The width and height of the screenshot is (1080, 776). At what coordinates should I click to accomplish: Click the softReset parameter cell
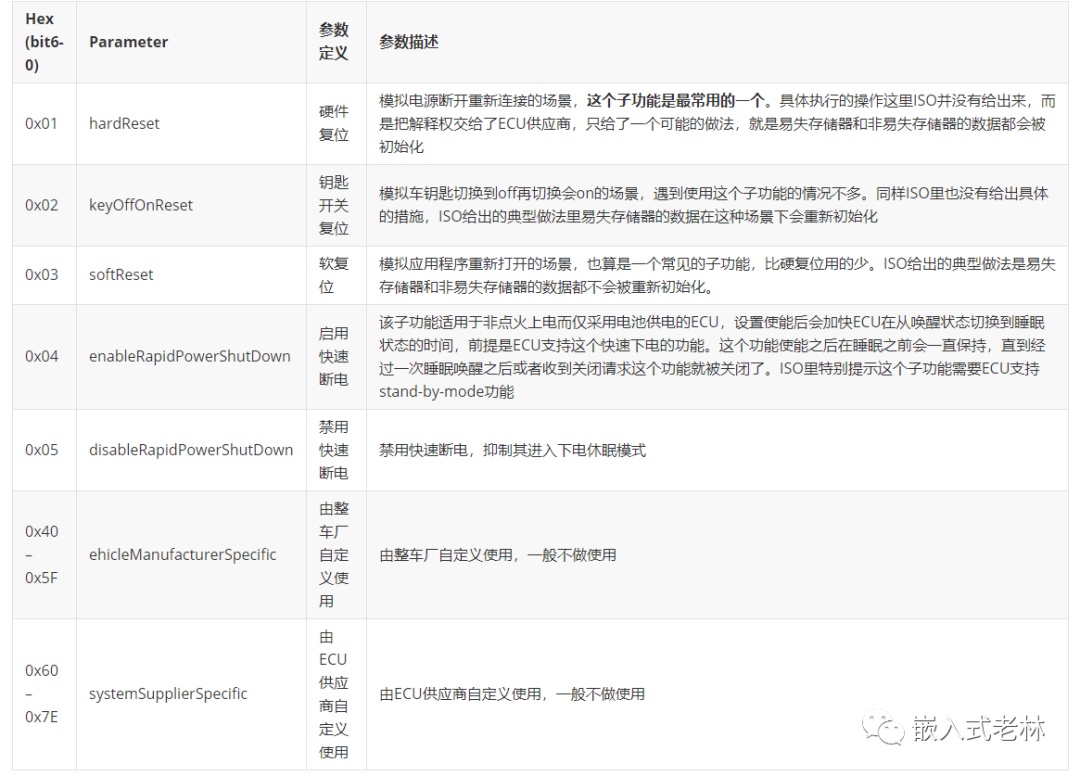click(191, 275)
